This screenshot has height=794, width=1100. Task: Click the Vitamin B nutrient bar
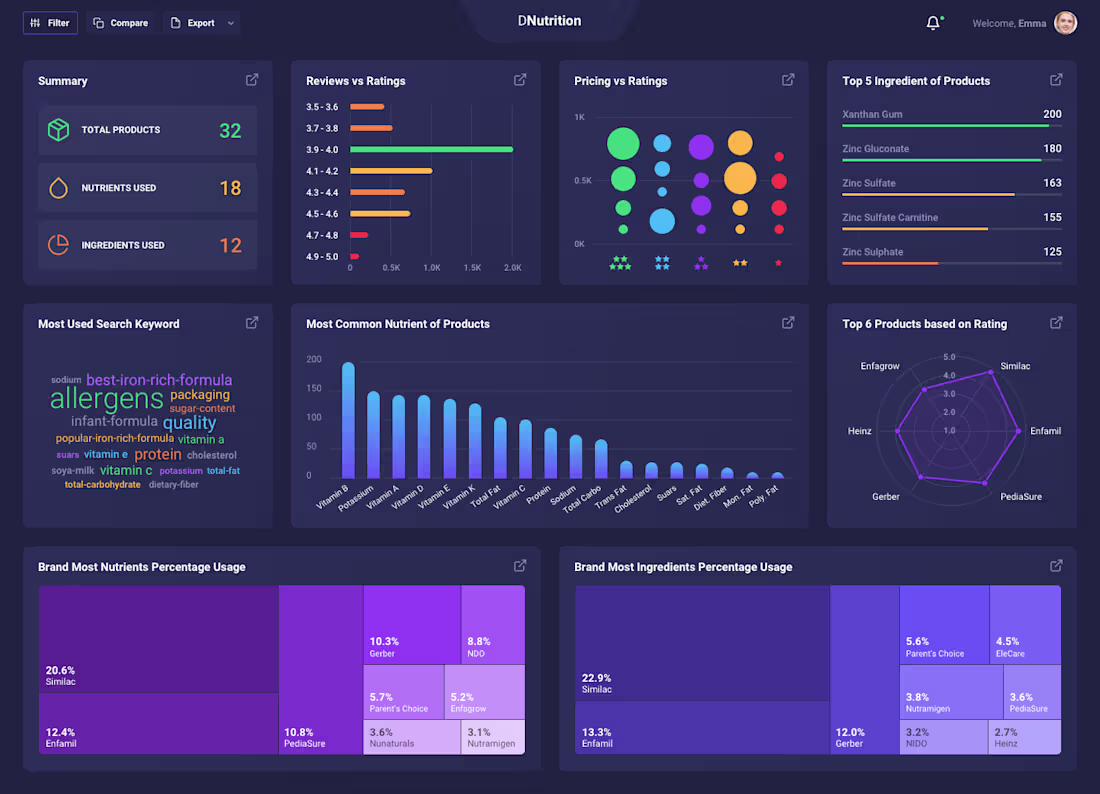(348, 420)
